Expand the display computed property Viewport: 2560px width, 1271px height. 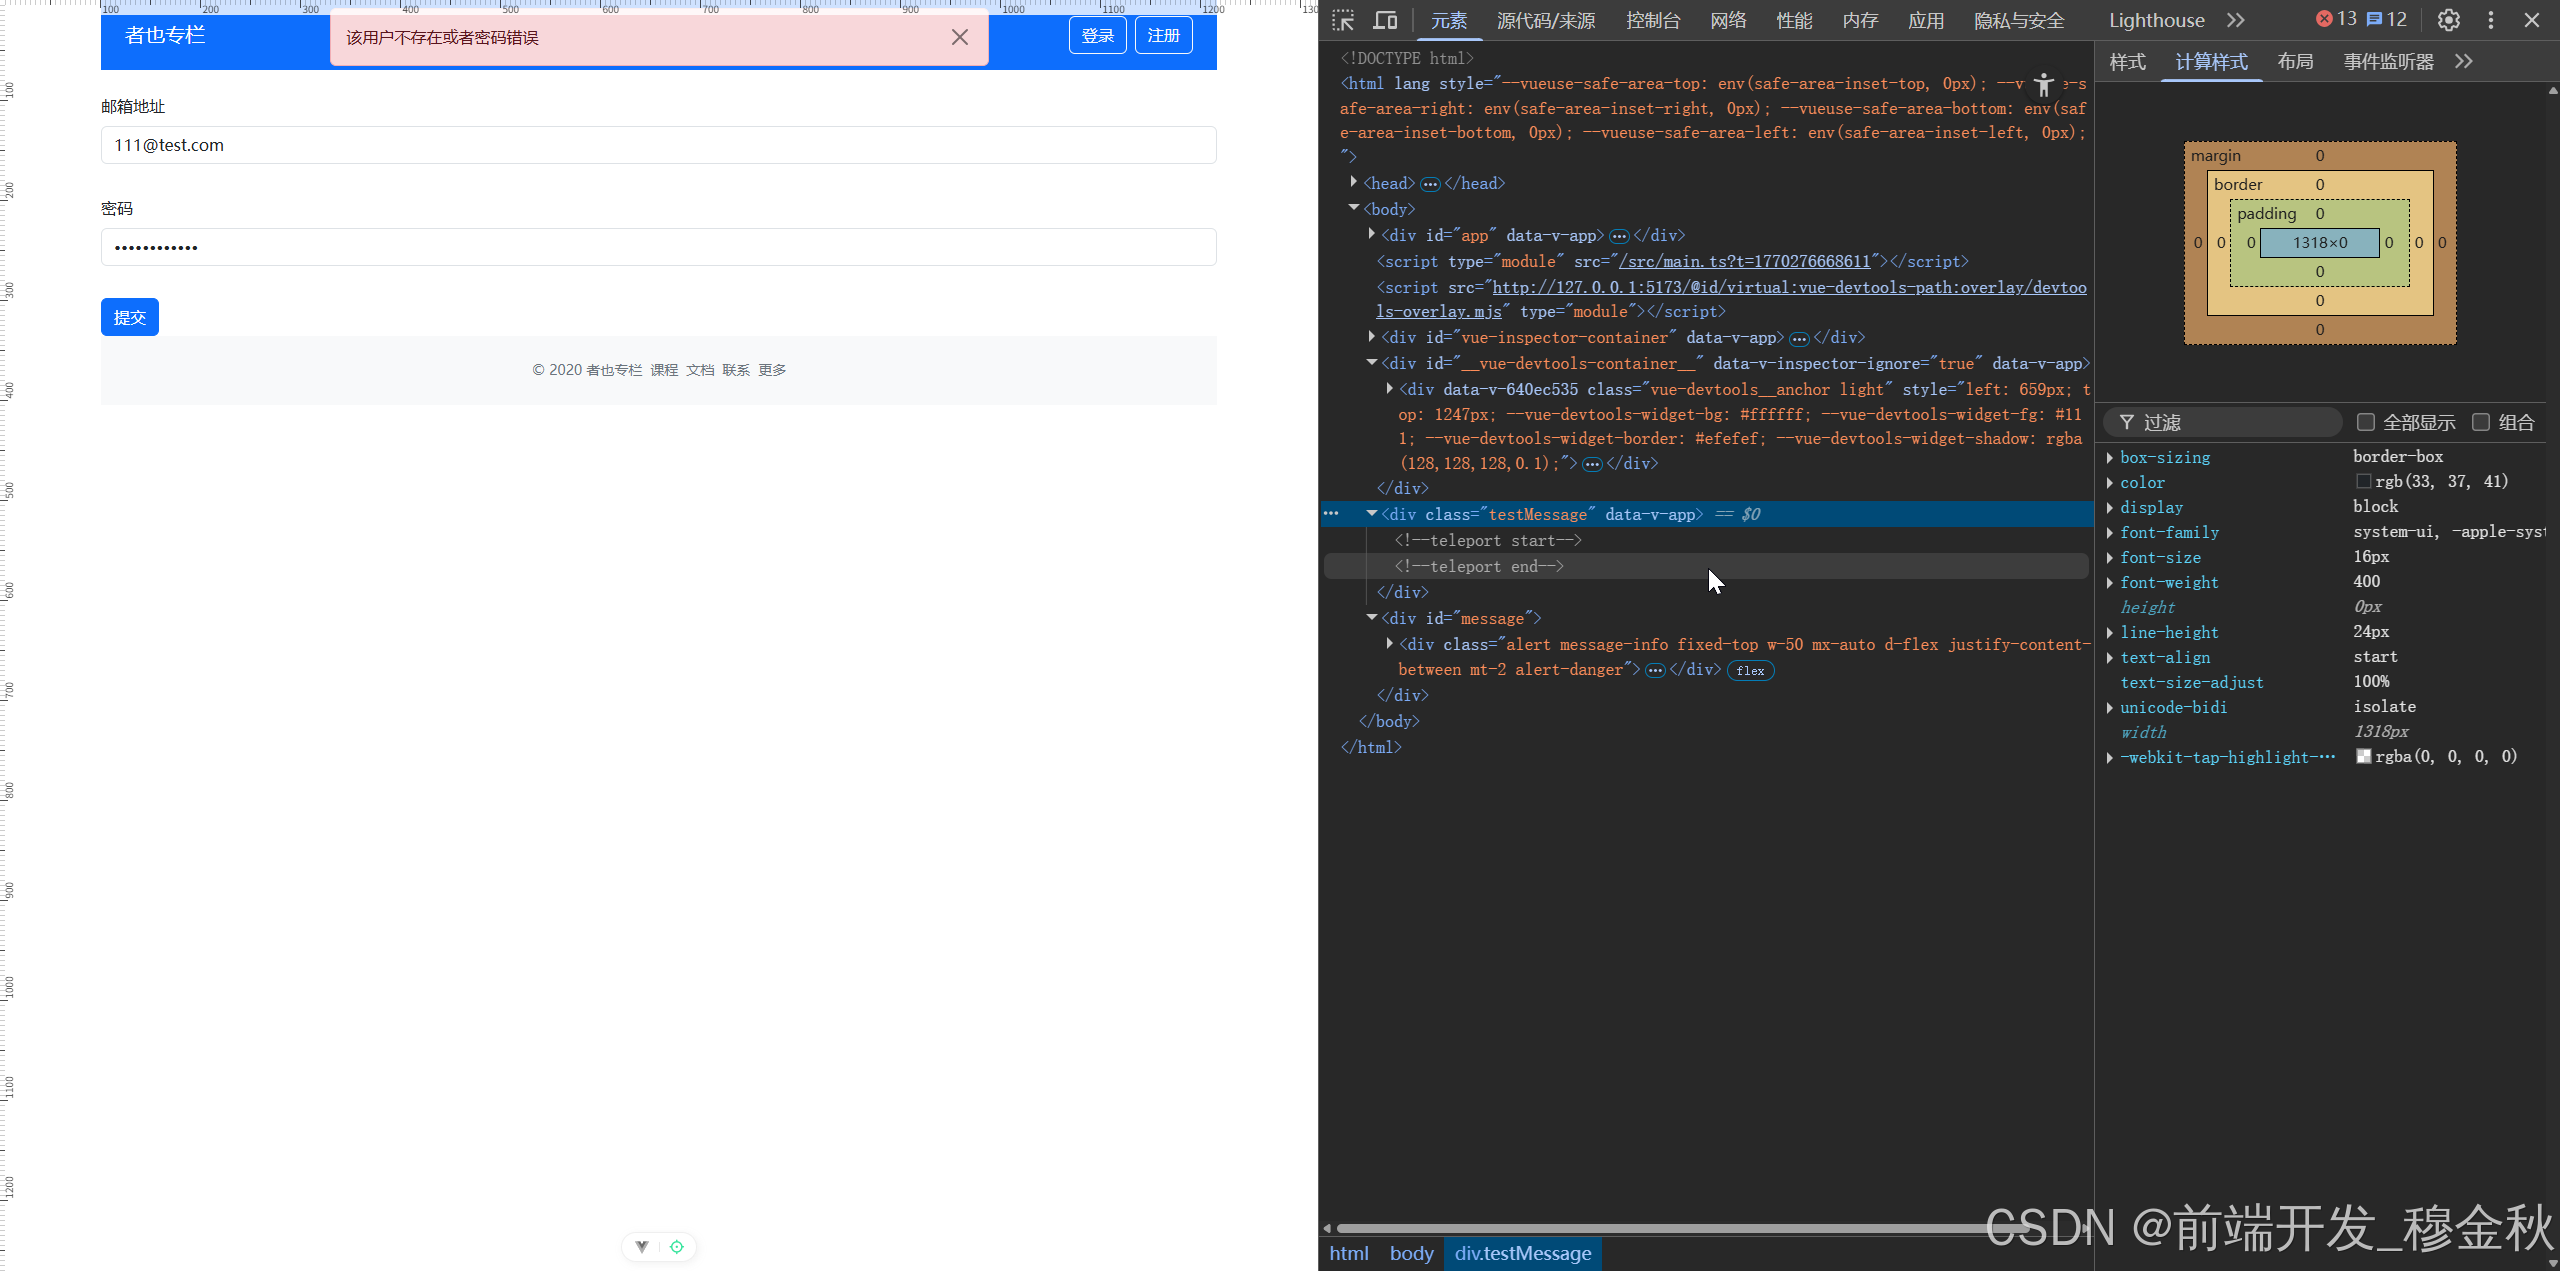[x=2110, y=508]
